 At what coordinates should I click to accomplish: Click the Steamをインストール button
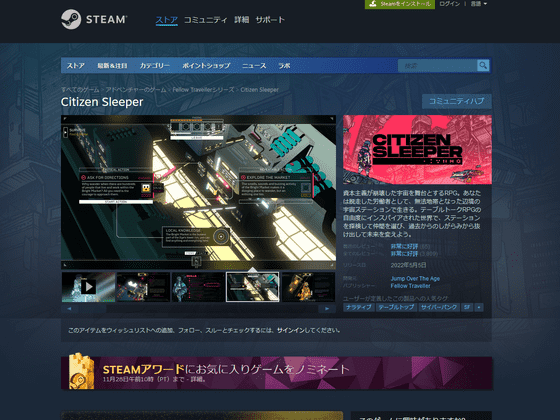pos(400,4)
